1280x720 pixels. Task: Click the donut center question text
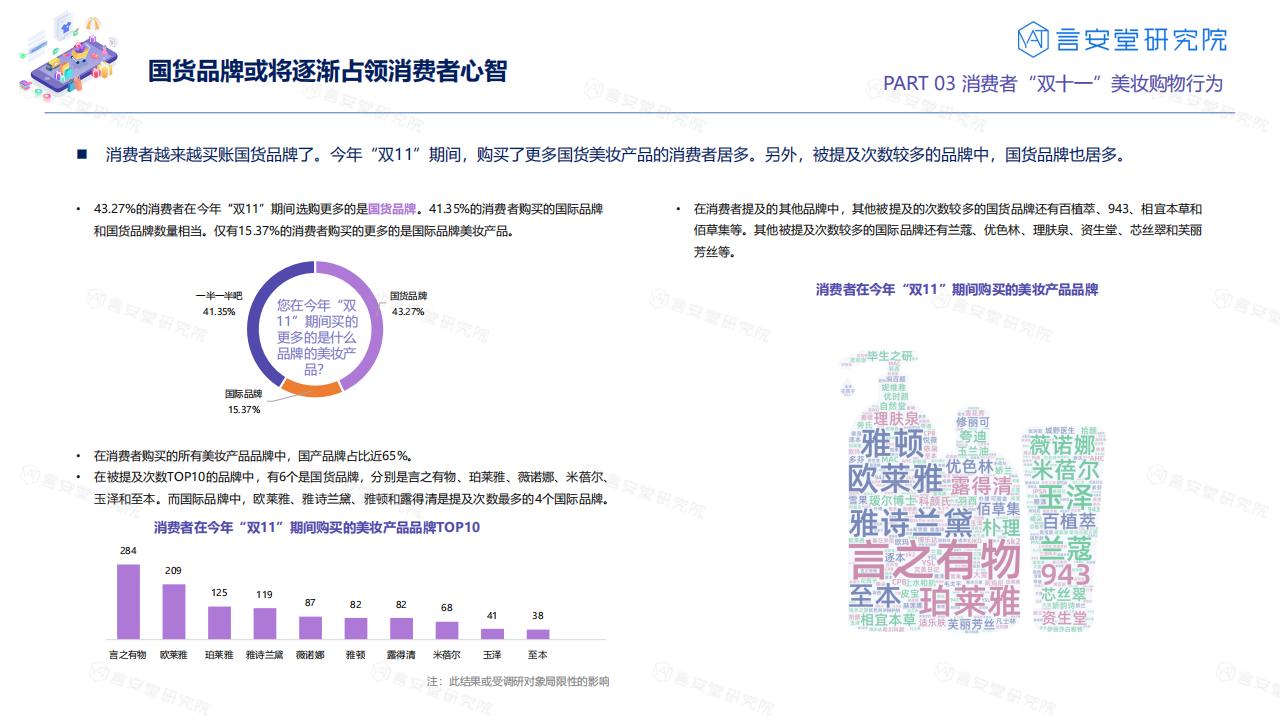tap(316, 336)
